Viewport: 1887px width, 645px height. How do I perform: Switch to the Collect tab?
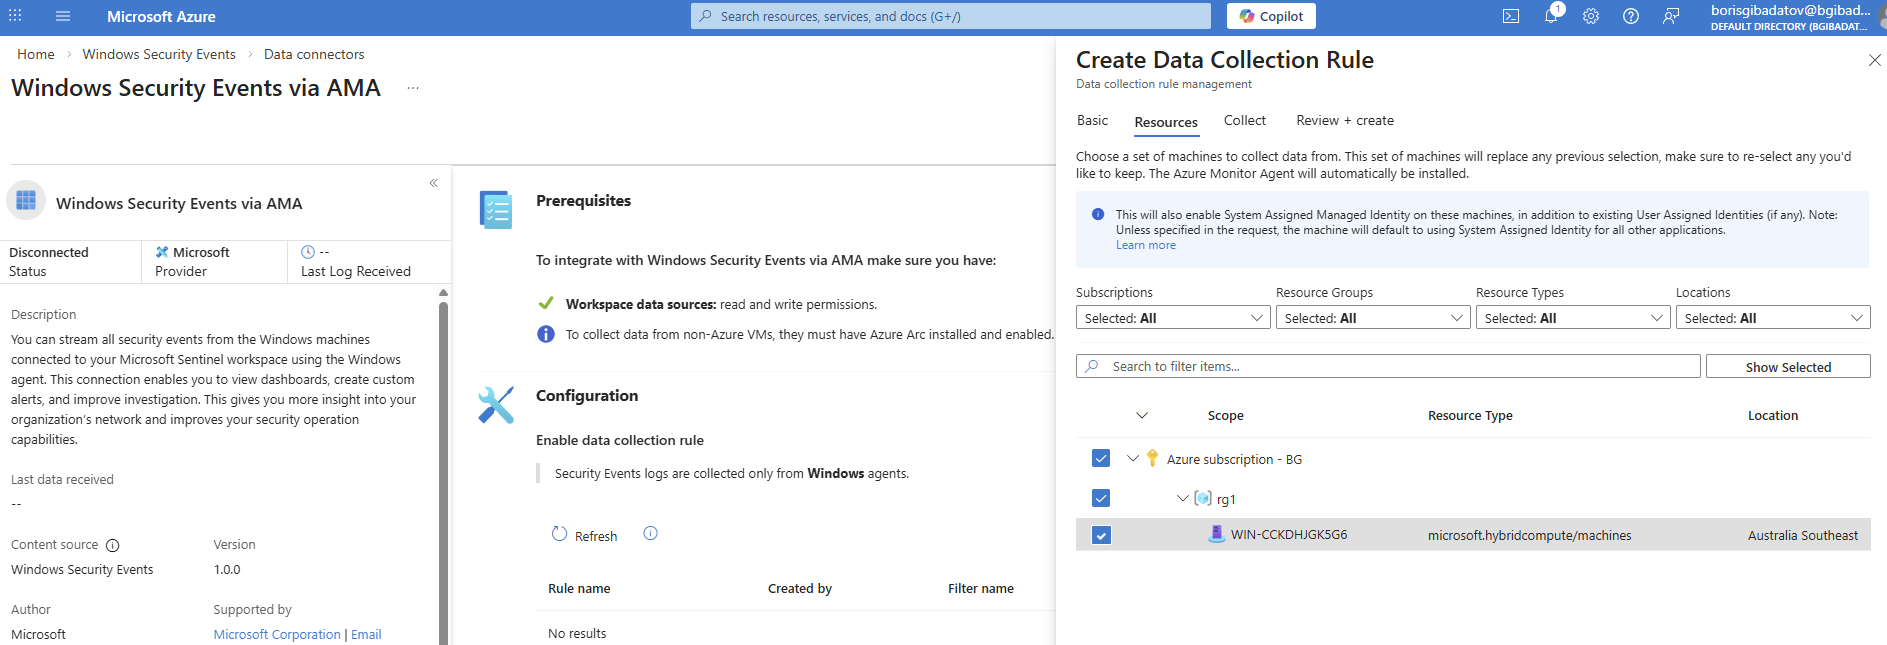pos(1244,121)
